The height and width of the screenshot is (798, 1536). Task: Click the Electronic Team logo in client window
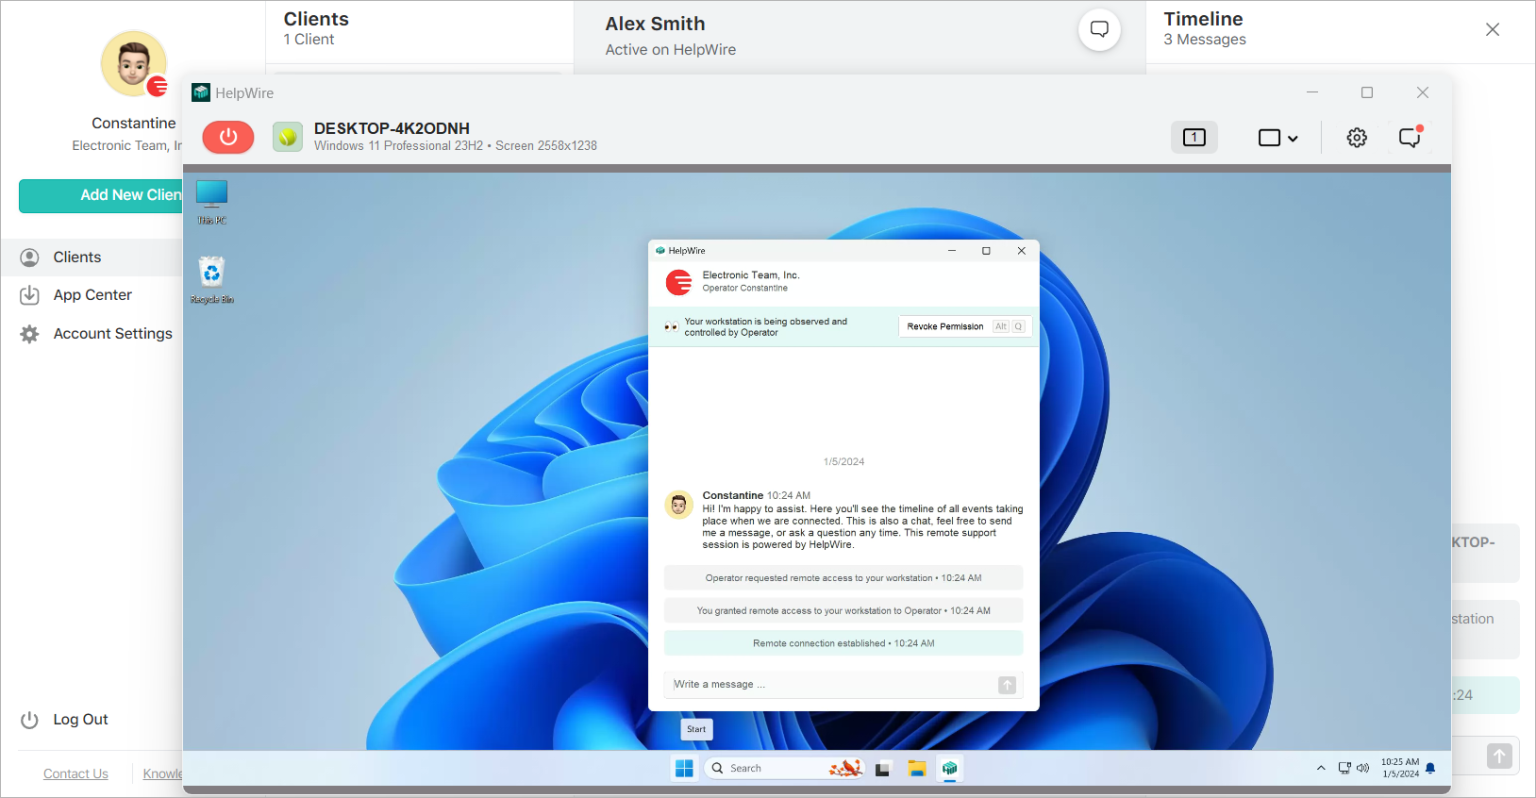(x=679, y=282)
